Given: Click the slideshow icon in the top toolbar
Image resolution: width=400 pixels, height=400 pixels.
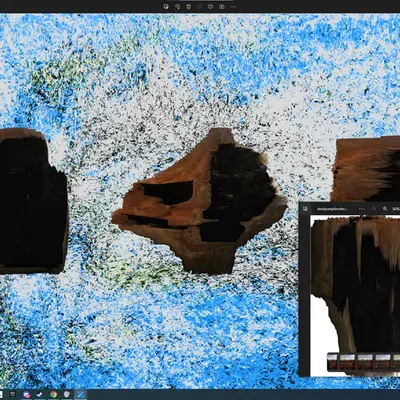Looking at the screenshot, I should [x=222, y=7].
